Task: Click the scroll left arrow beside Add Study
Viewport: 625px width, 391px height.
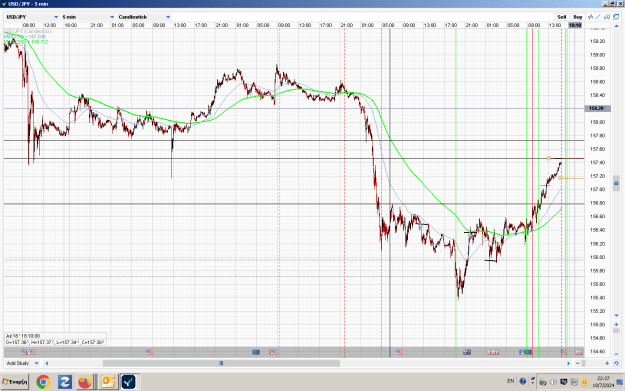Action: 47,363
